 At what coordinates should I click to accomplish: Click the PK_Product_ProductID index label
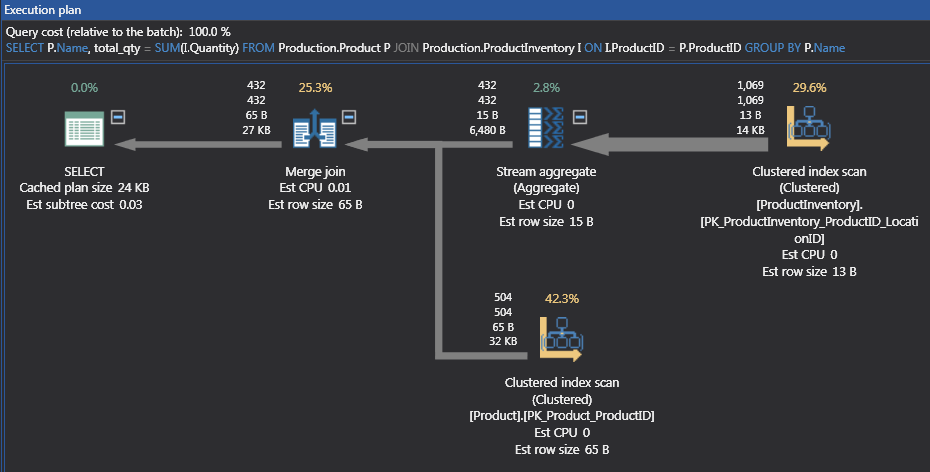coord(561,415)
